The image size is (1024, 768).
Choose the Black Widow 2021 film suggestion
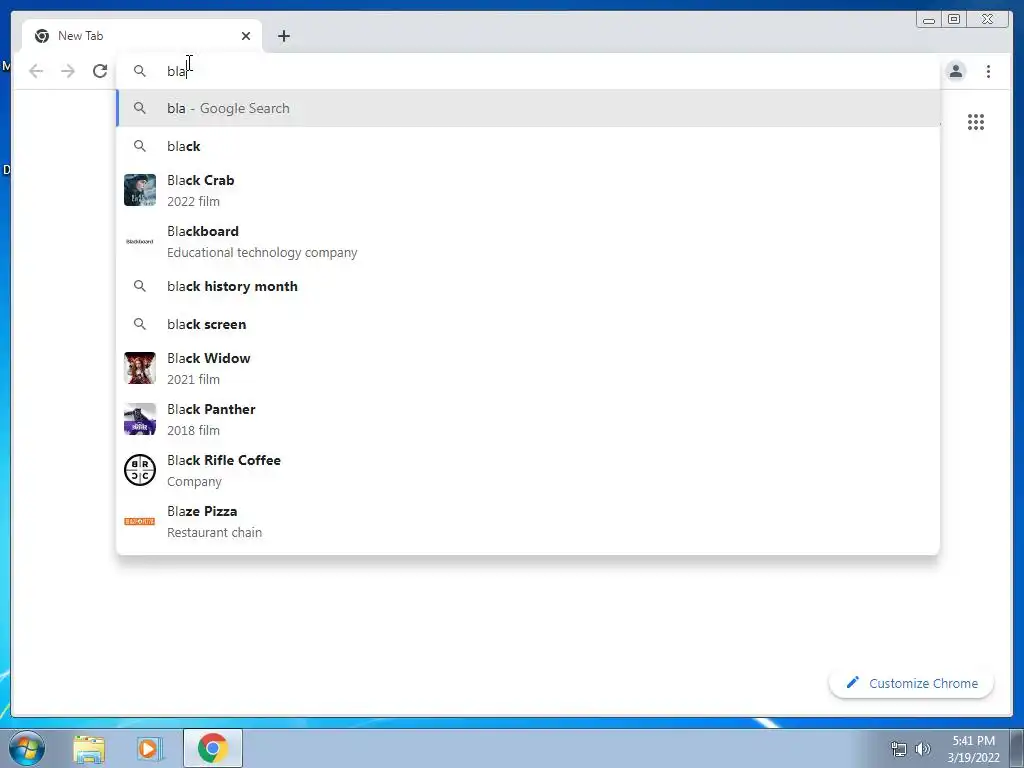[x=528, y=368]
